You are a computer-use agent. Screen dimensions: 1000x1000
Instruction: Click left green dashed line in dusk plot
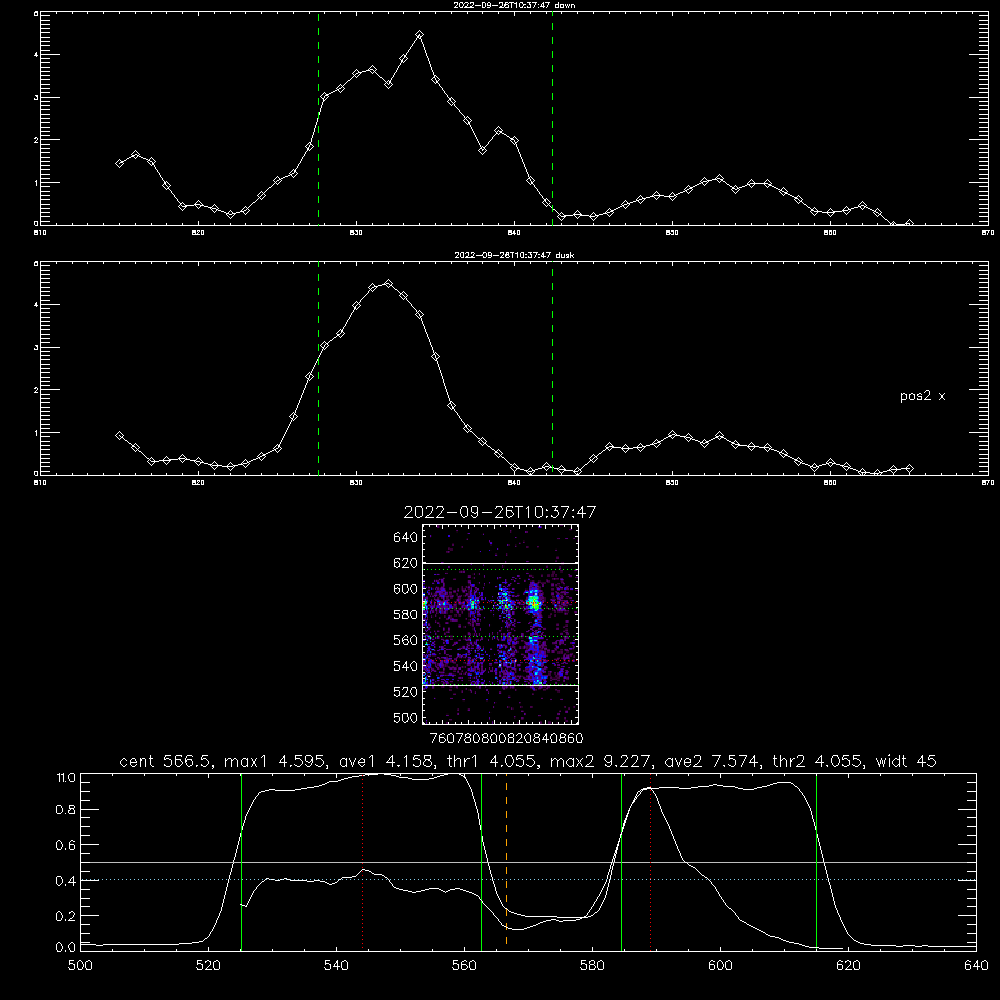pos(318,368)
